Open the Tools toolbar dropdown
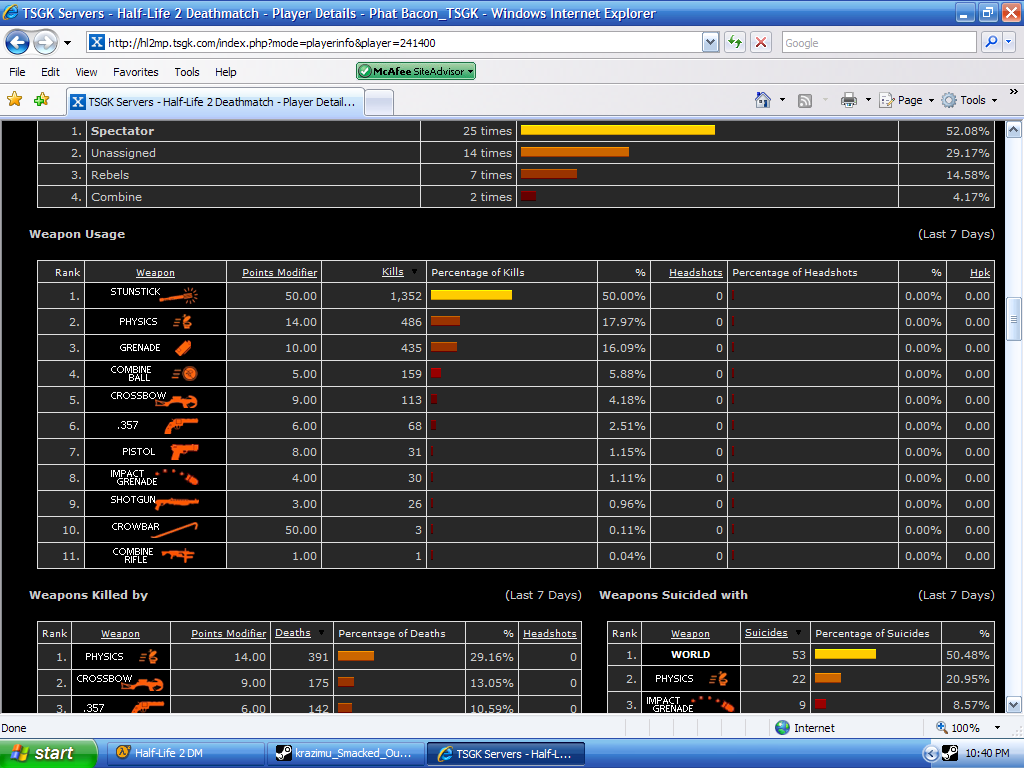 (x=970, y=100)
